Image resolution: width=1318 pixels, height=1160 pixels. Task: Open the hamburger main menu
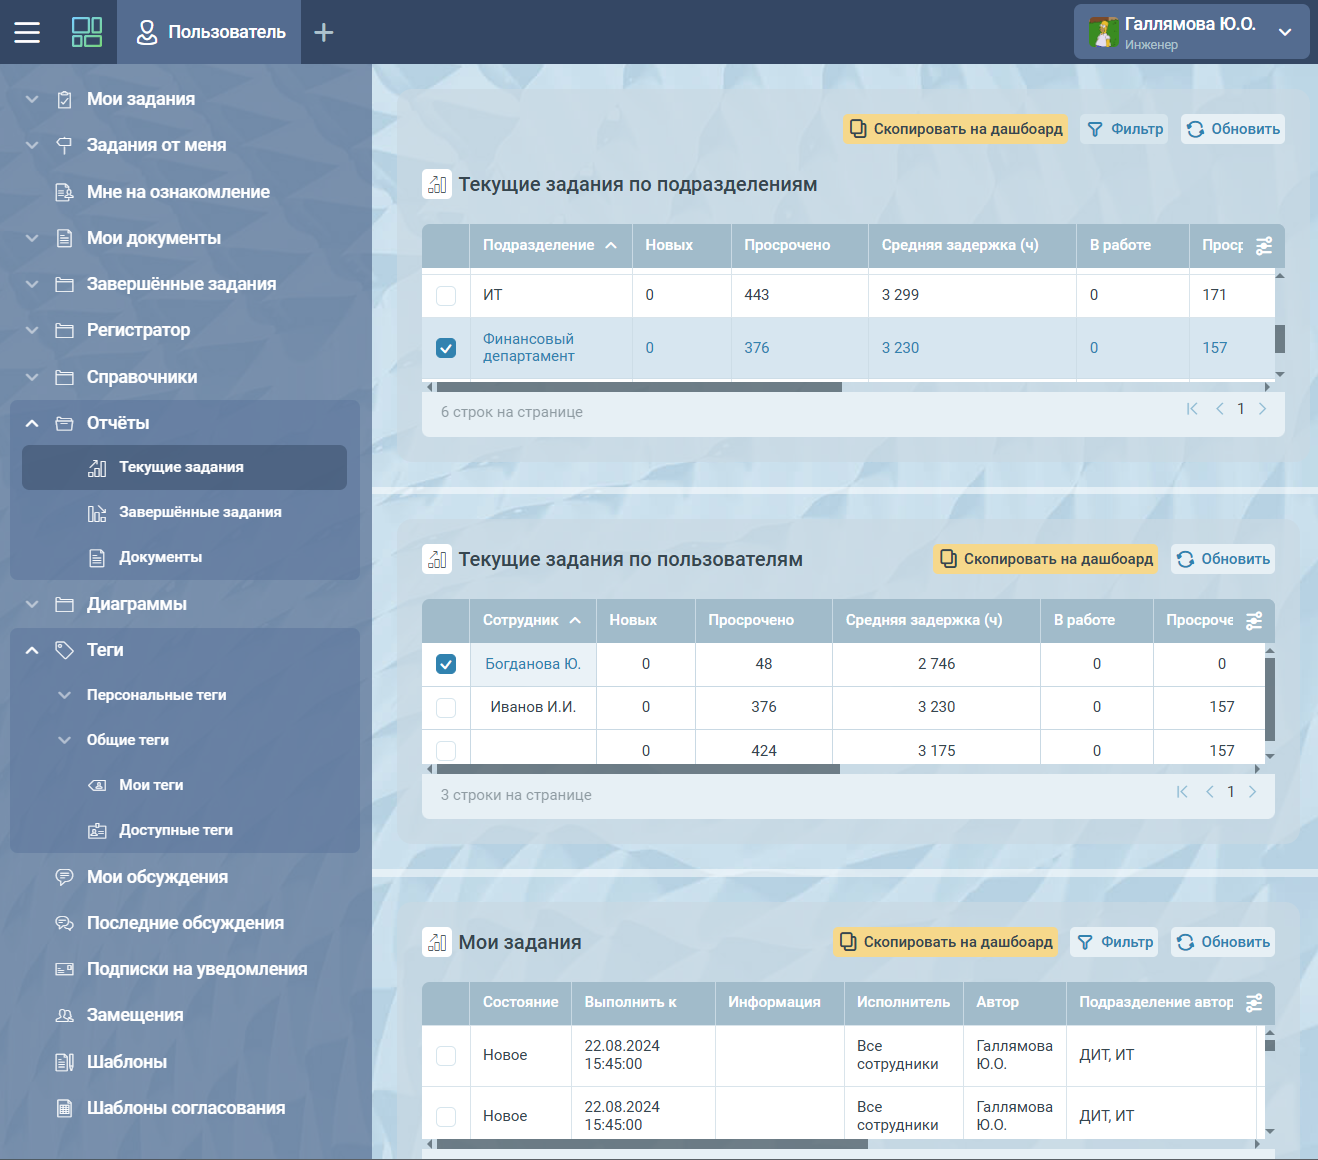click(x=27, y=32)
